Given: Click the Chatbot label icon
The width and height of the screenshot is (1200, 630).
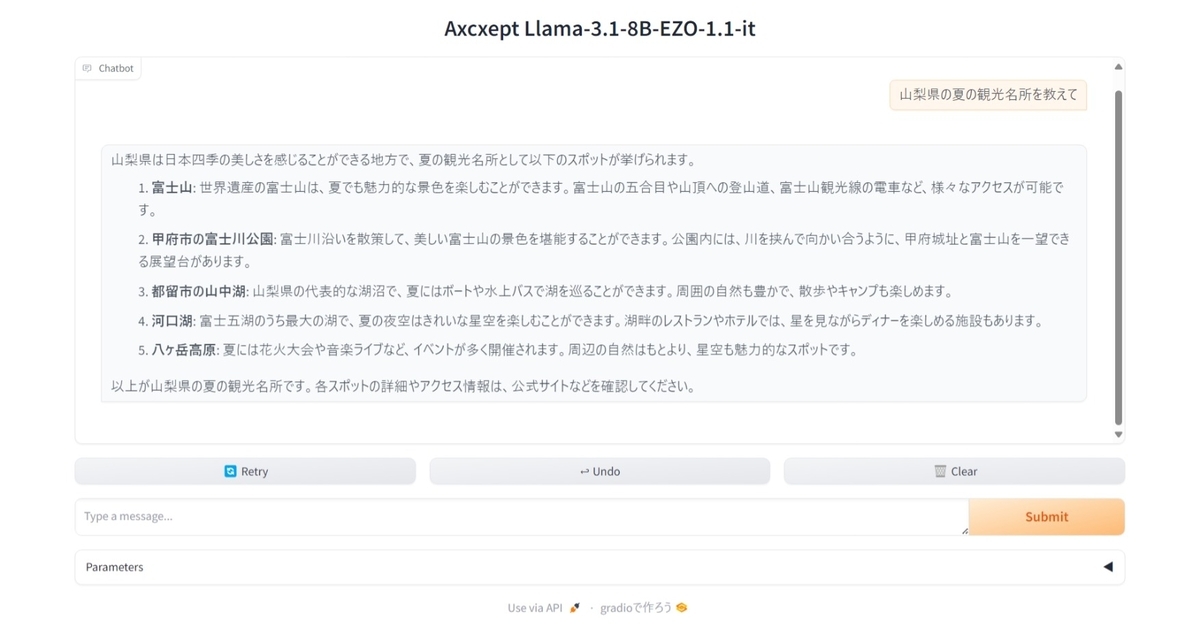Looking at the screenshot, I should pyautogui.click(x=88, y=68).
